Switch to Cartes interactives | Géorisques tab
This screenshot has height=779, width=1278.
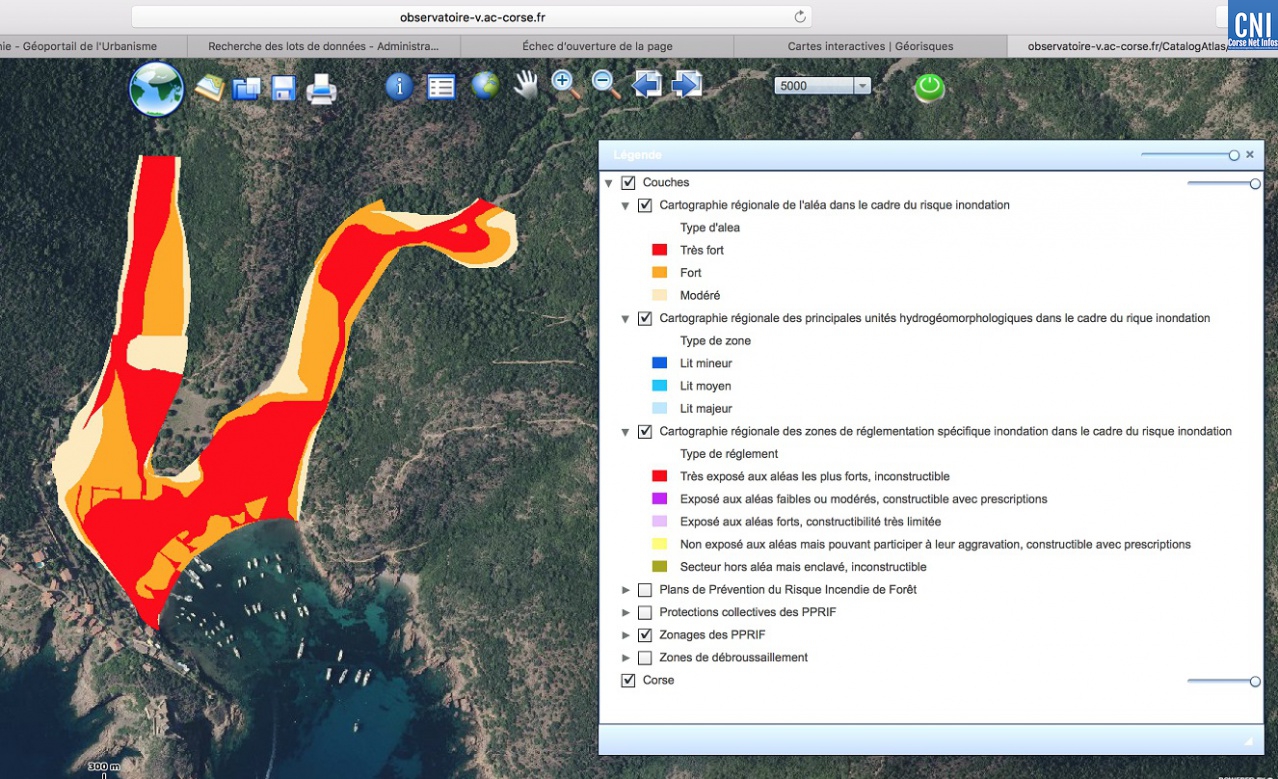pos(870,46)
